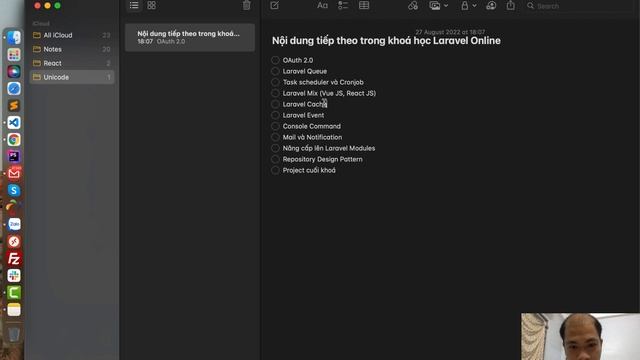This screenshot has width=640, height=360.
Task: Open the red mail app in Dock
Action: pyautogui.click(x=14, y=173)
